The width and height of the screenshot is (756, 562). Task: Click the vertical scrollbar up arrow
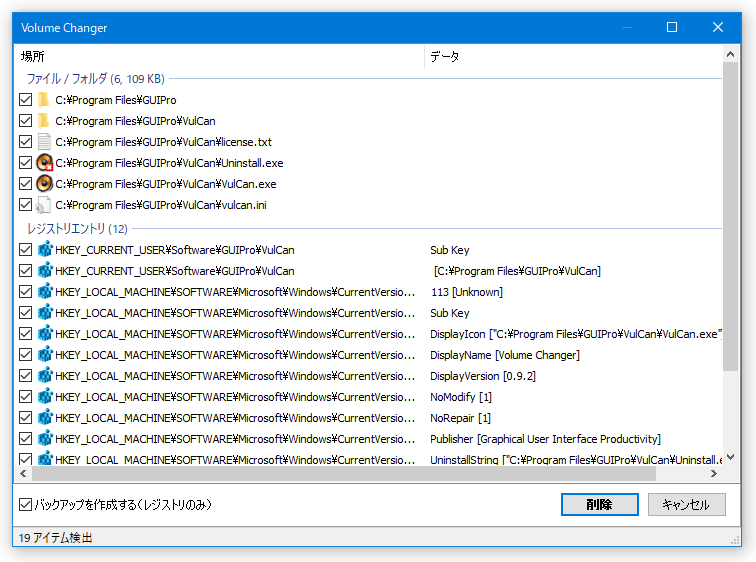coord(730,54)
